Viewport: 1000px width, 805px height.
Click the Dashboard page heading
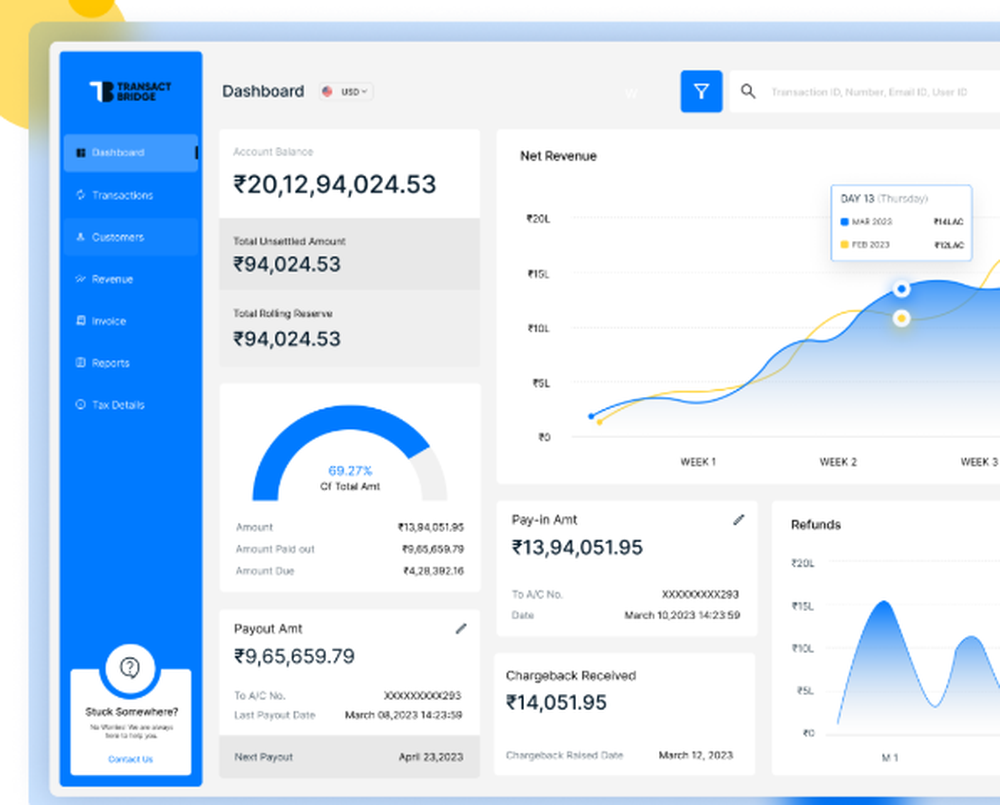263,91
